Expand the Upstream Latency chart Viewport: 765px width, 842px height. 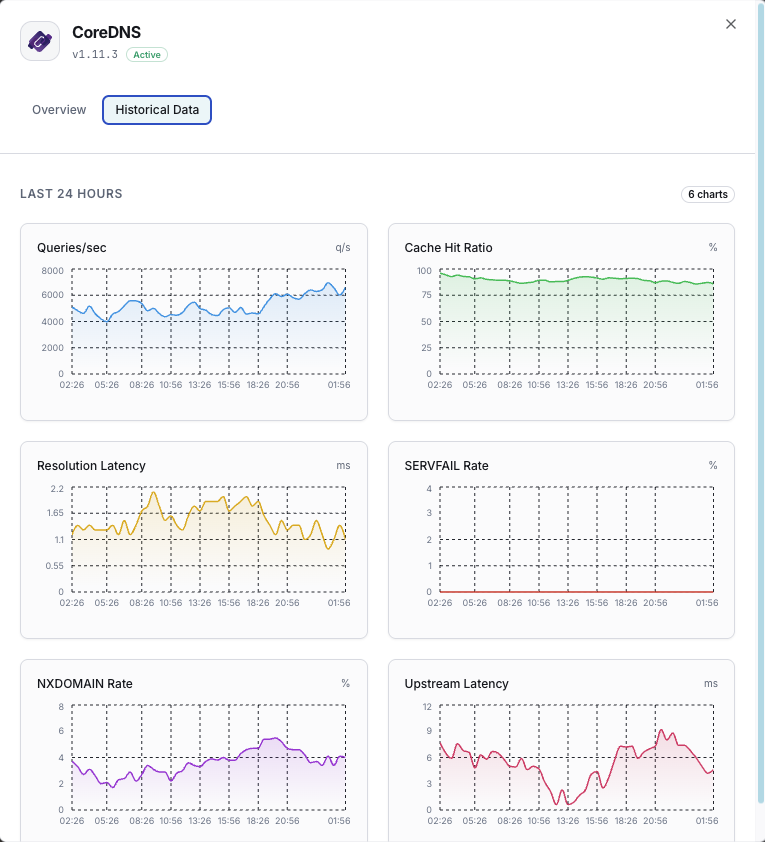point(560,758)
